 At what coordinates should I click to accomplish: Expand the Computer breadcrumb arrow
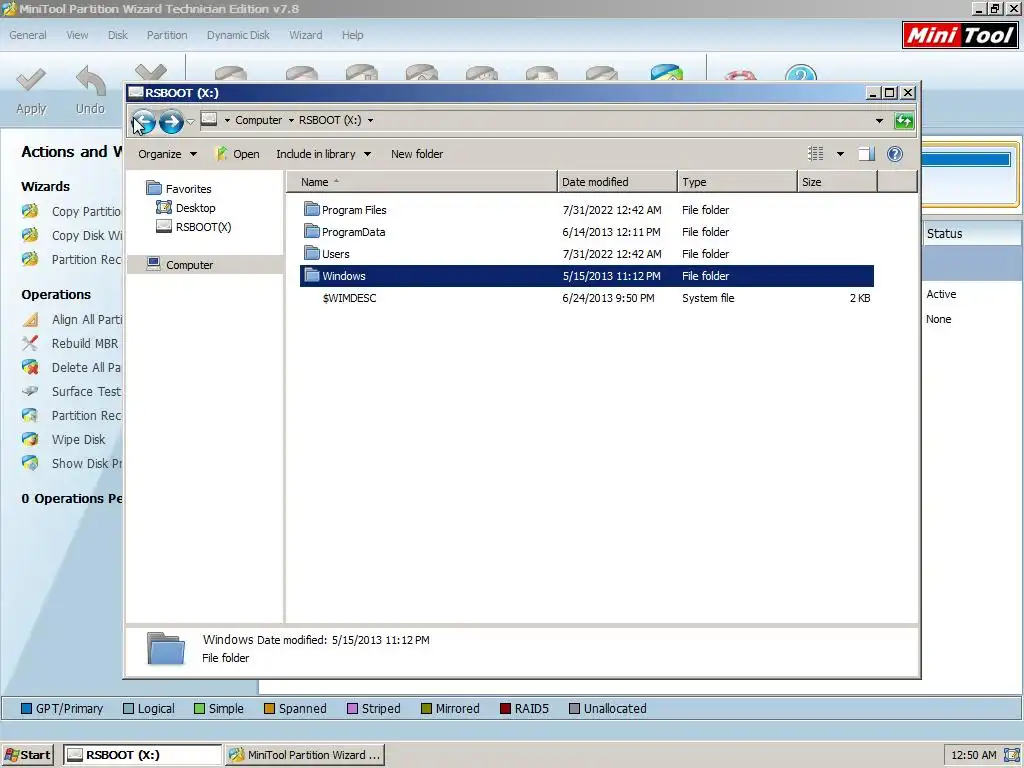click(x=291, y=120)
